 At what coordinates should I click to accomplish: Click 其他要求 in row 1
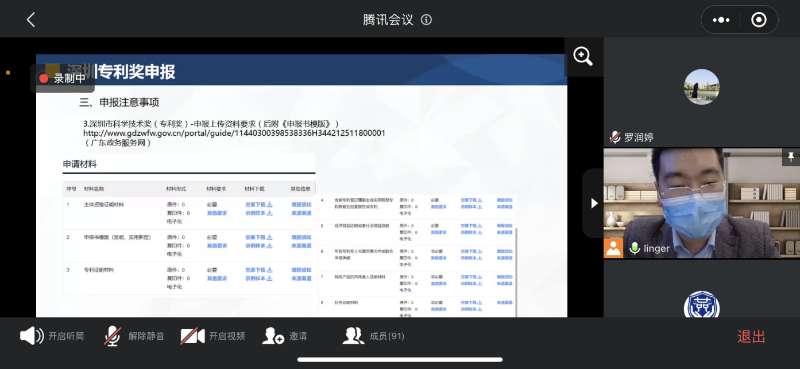click(x=217, y=213)
